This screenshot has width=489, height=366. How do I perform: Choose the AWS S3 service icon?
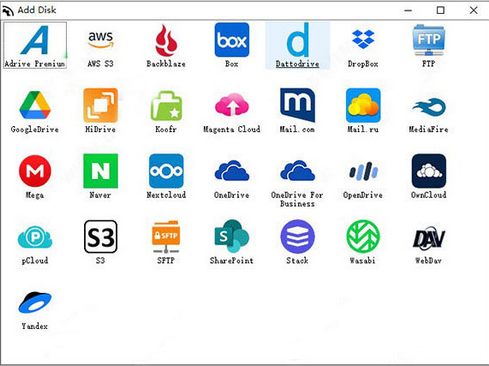[x=100, y=40]
